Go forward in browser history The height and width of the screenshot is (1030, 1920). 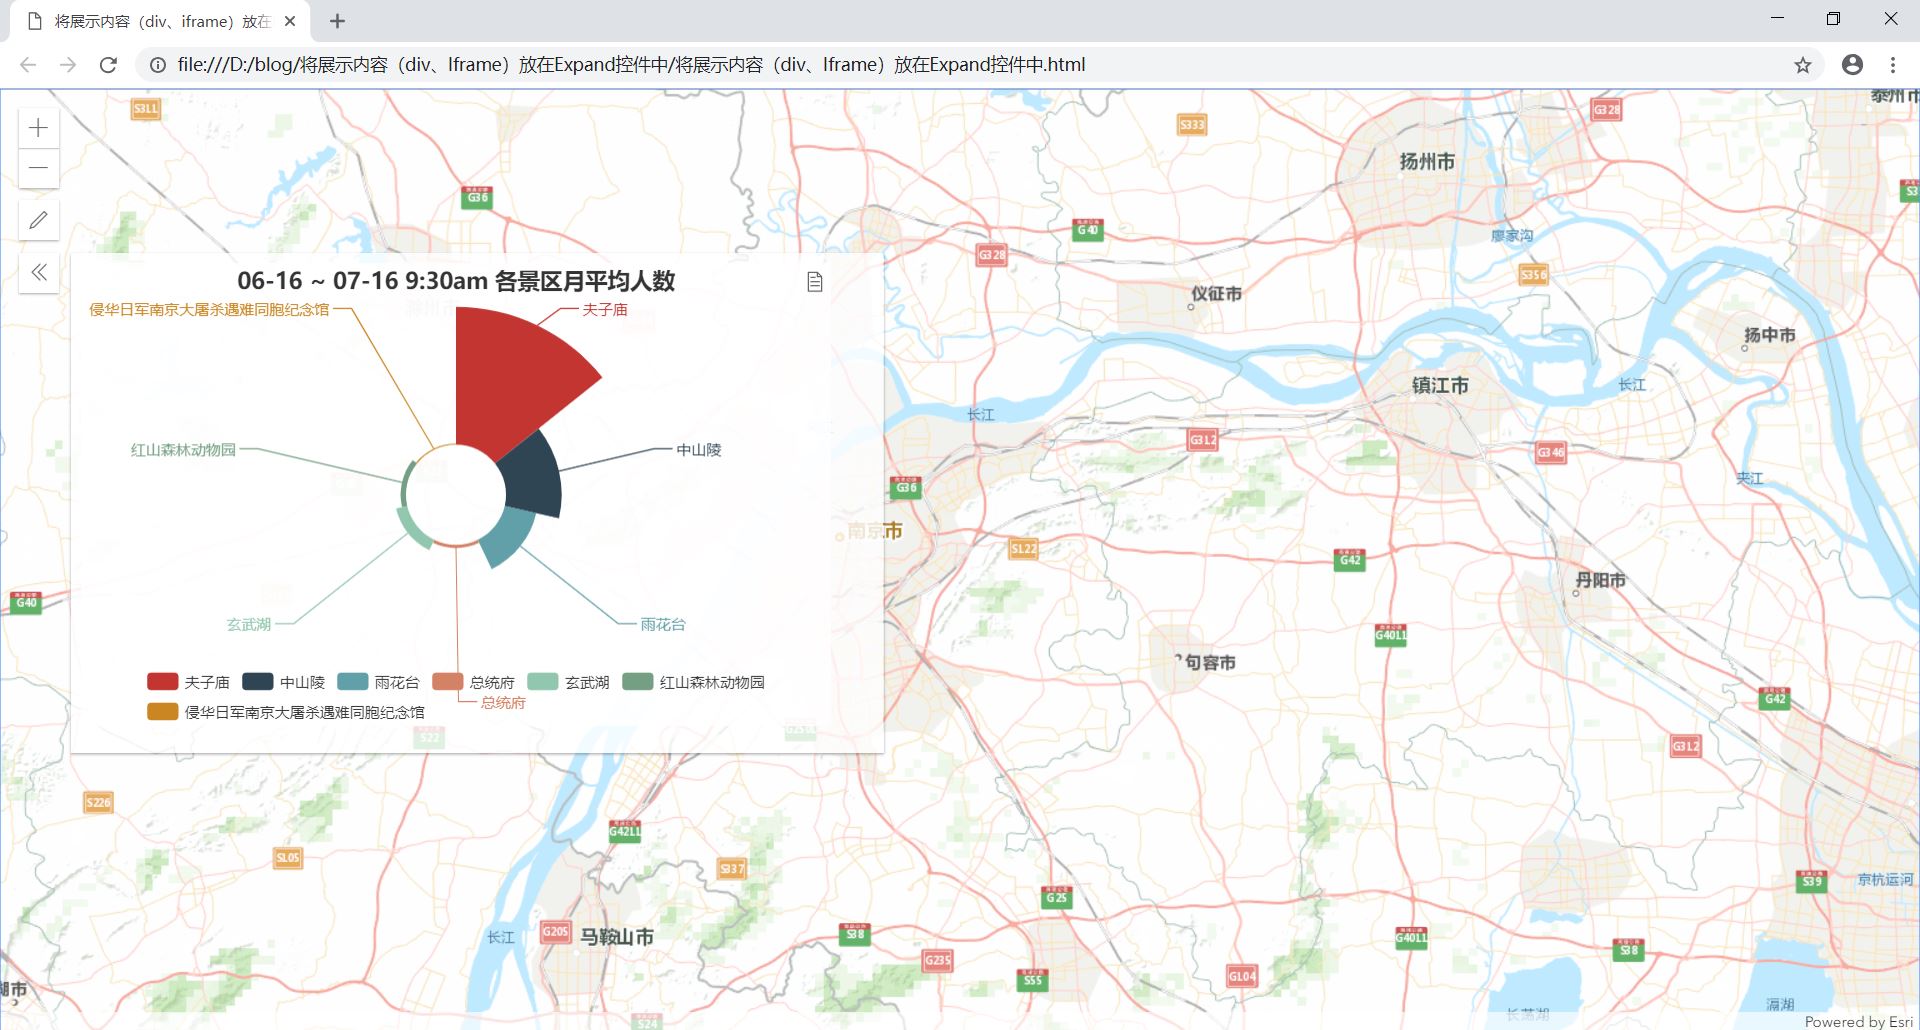tap(68, 65)
